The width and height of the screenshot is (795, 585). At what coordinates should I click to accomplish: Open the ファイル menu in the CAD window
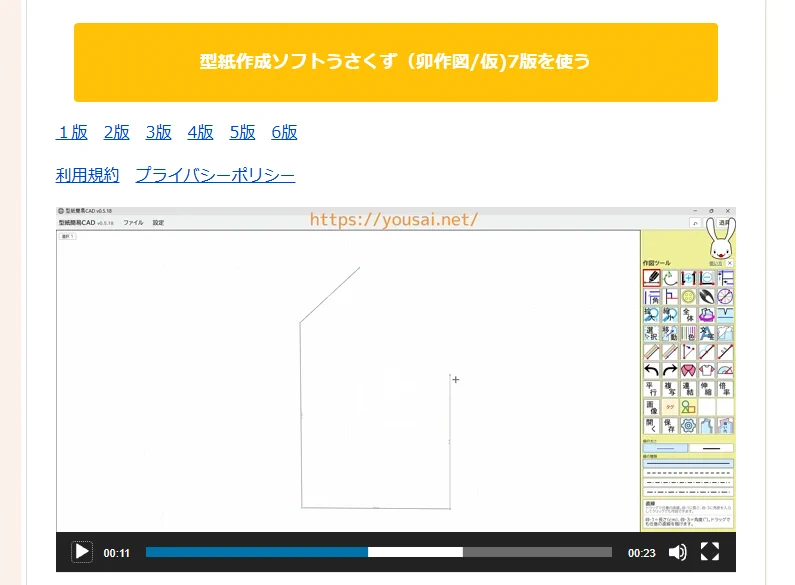point(133,223)
